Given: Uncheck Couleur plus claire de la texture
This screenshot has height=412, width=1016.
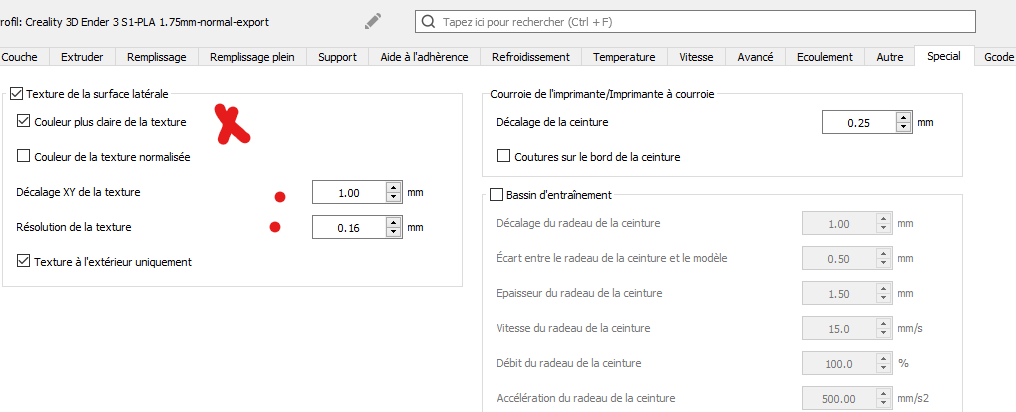Looking at the screenshot, I should click(23, 121).
